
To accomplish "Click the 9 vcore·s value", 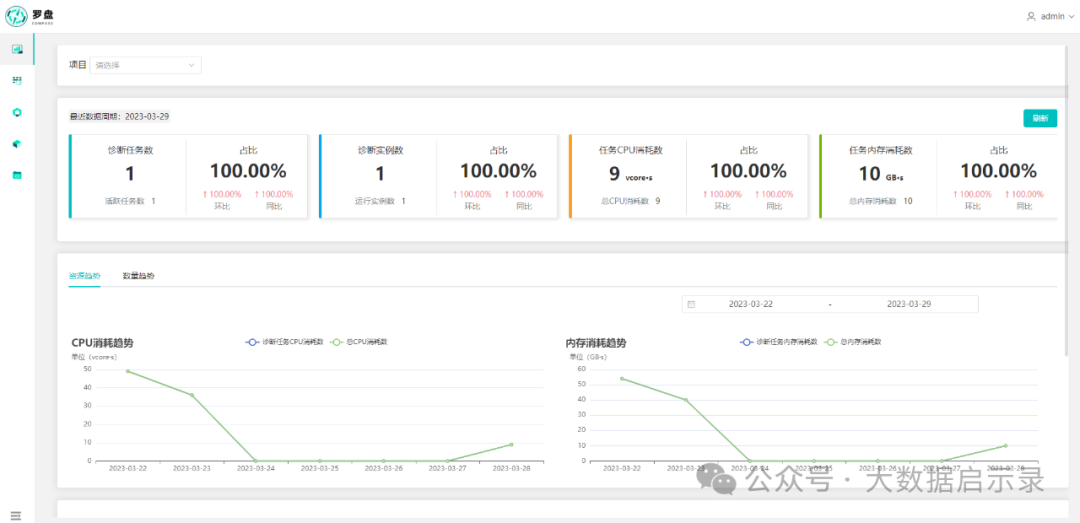I will 630,174.
